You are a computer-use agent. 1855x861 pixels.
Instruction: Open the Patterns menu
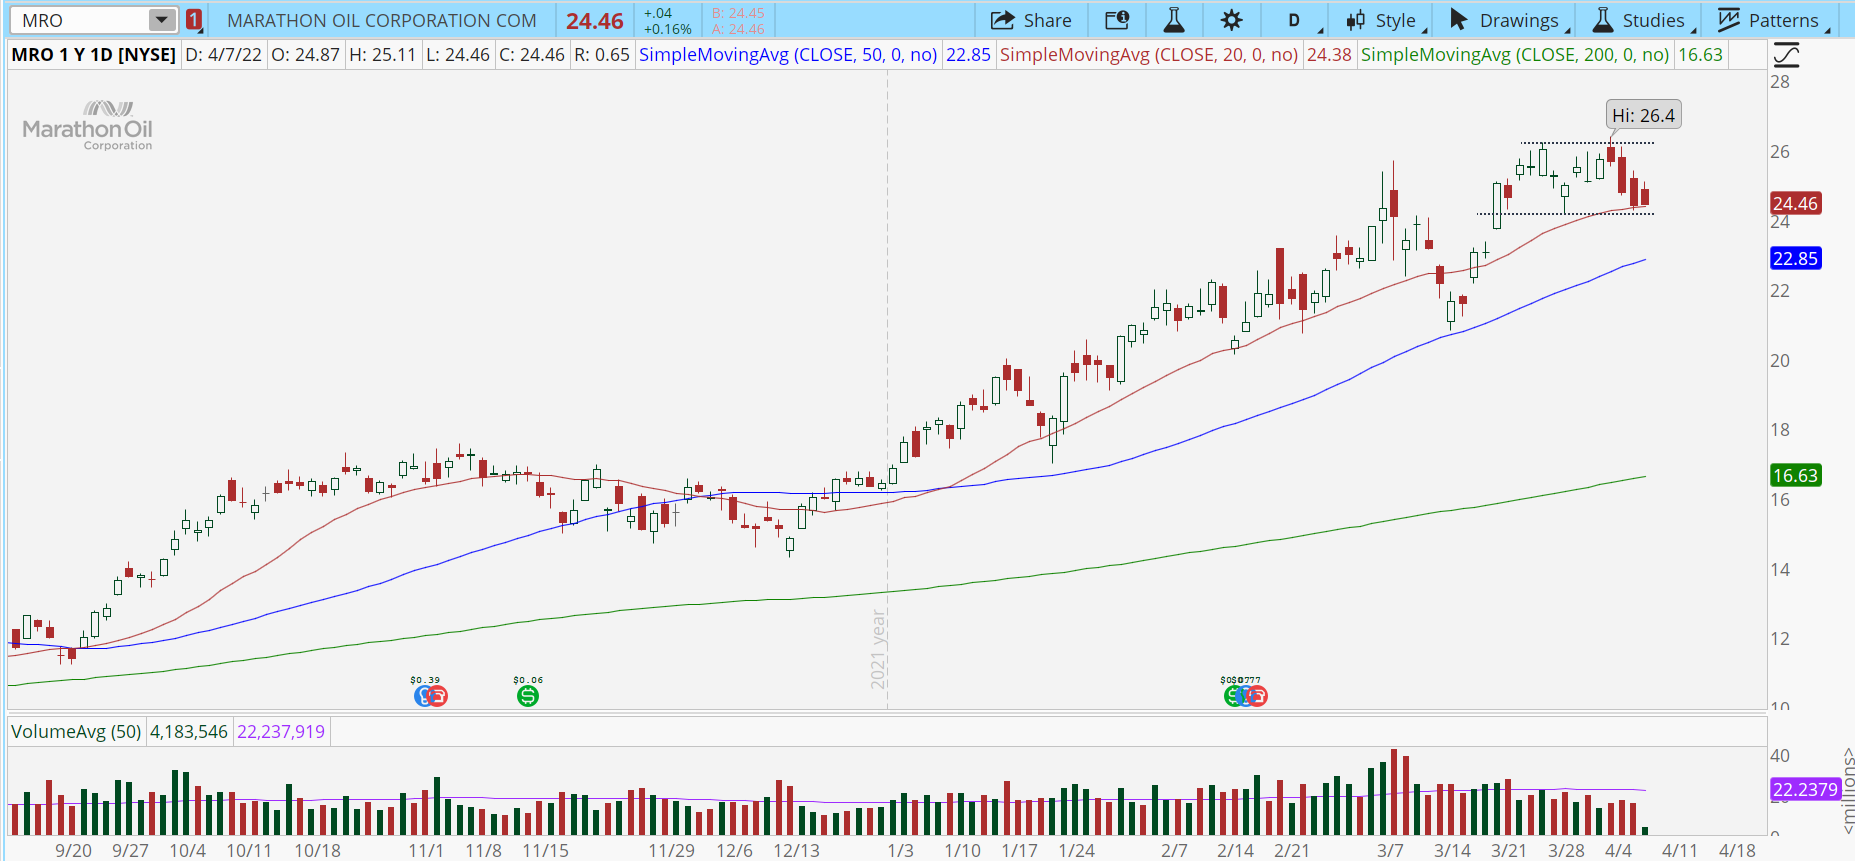coord(1768,20)
